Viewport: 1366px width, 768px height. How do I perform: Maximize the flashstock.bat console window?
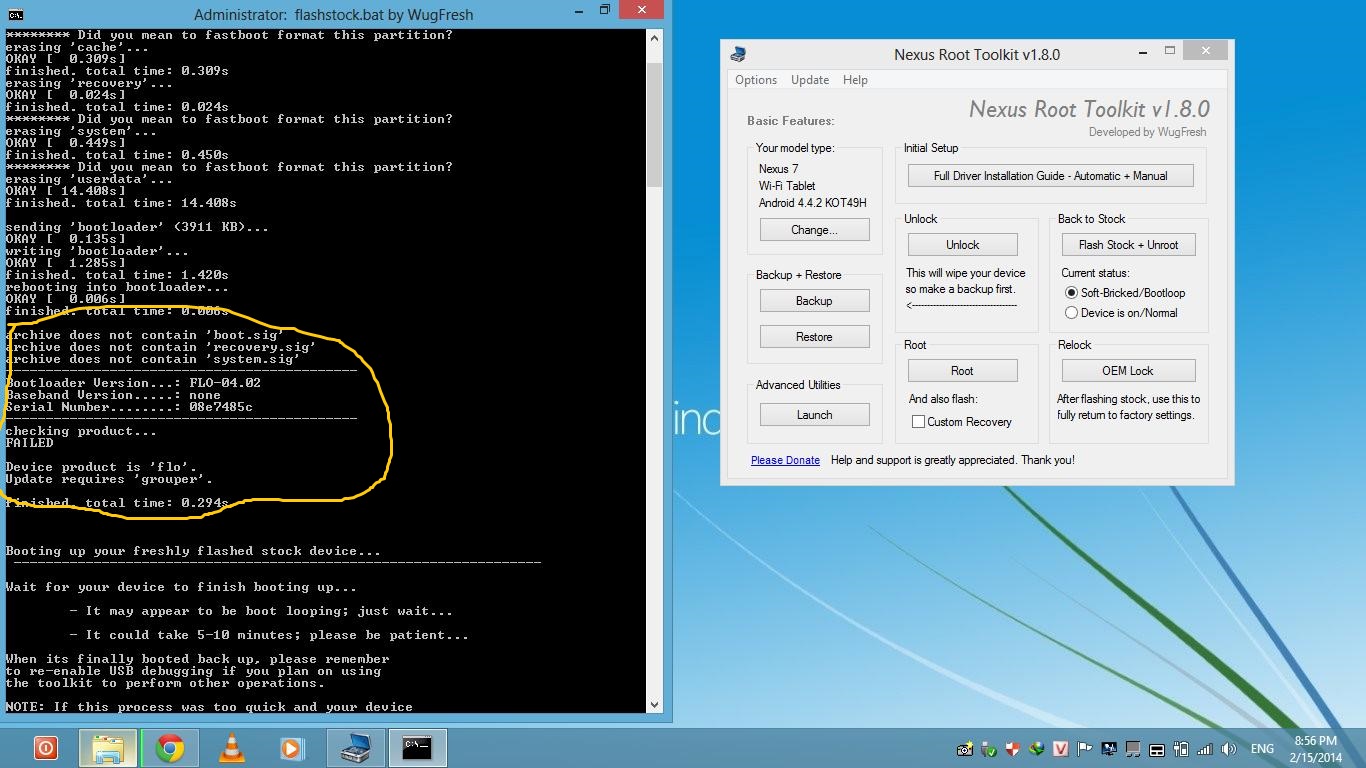tap(605, 11)
